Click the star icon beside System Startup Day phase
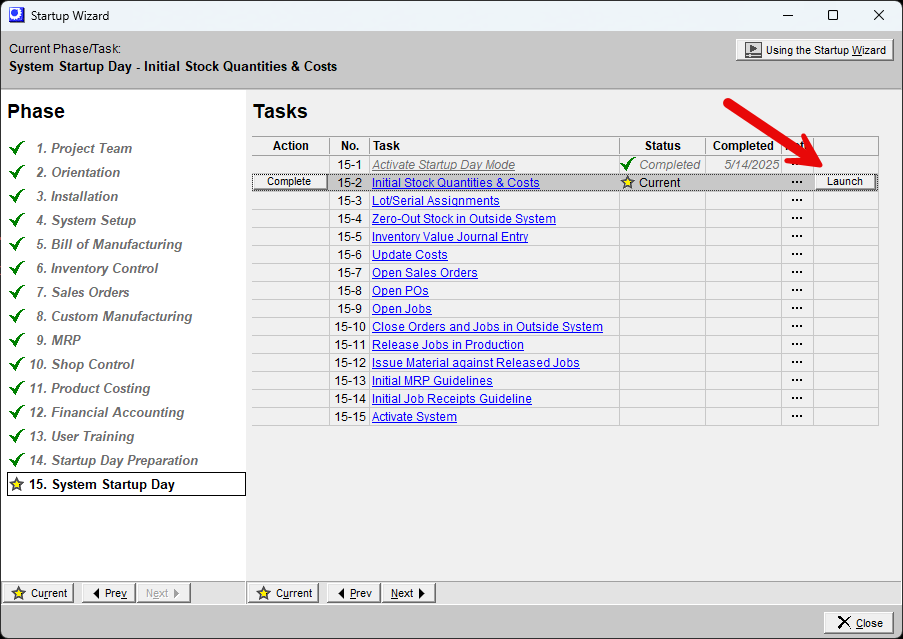This screenshot has height=639, width=903. click(16, 484)
